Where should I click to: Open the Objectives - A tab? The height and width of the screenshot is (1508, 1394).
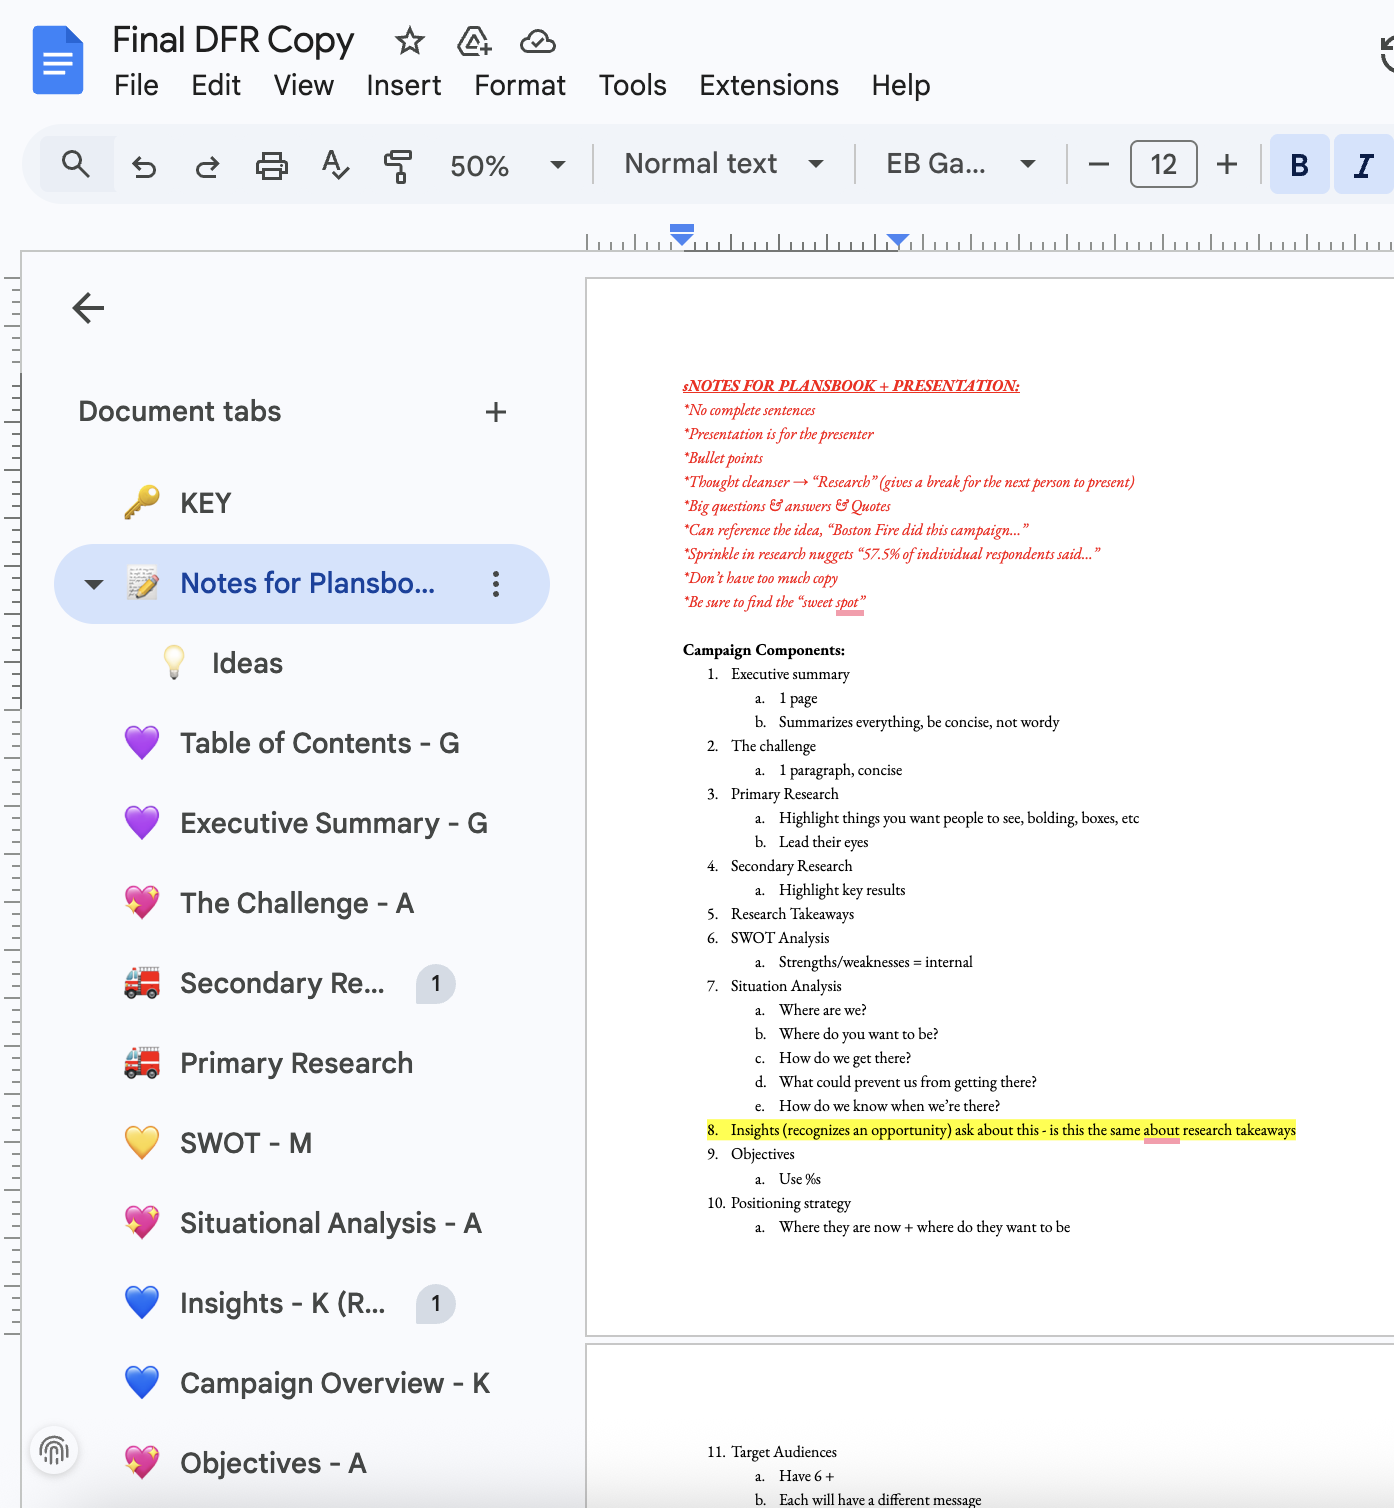tap(302, 1464)
